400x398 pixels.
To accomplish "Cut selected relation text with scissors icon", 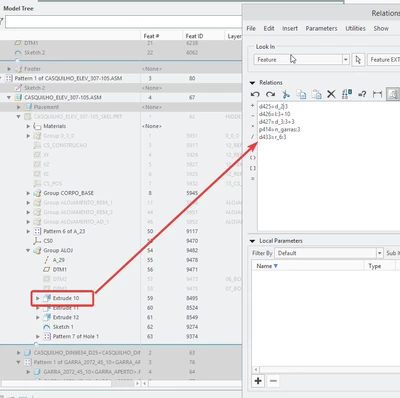I will (286, 94).
